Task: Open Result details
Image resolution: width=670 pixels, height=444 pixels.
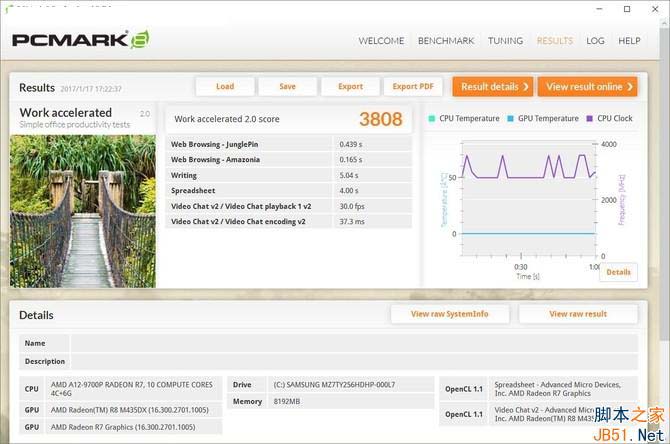Action: click(x=493, y=87)
